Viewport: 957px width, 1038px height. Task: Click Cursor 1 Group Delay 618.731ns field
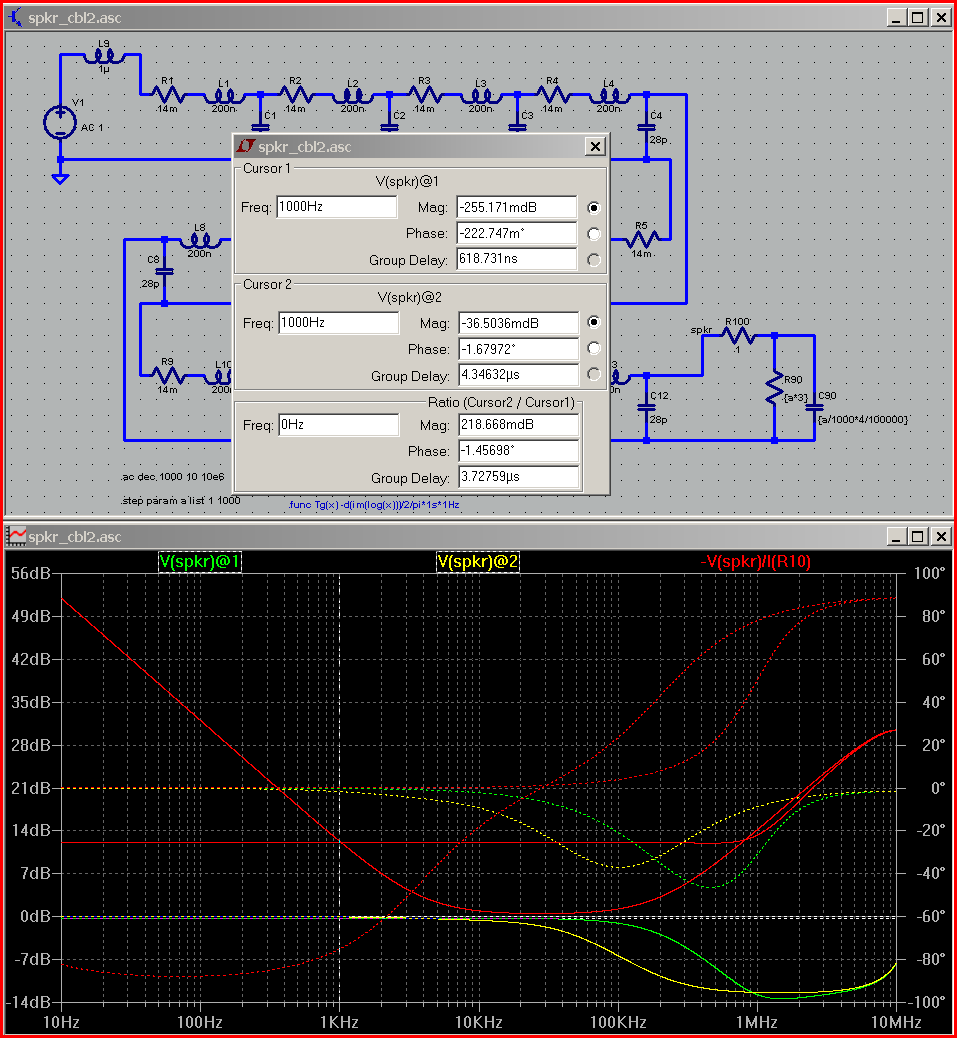click(517, 259)
